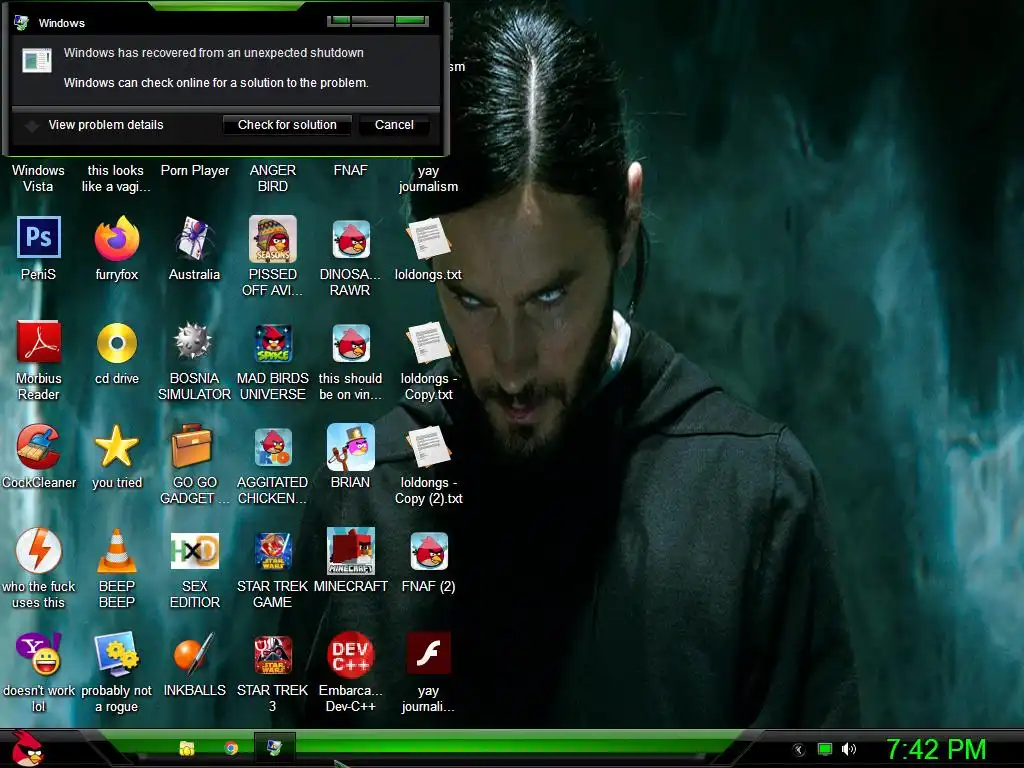
Task: Open the Flash 'yay journali...' icon
Action: tap(428, 653)
